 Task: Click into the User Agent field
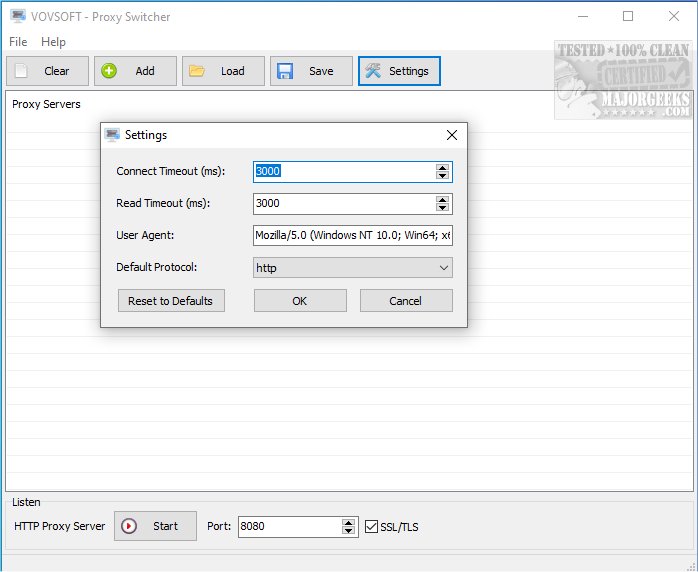pyautogui.click(x=352, y=236)
